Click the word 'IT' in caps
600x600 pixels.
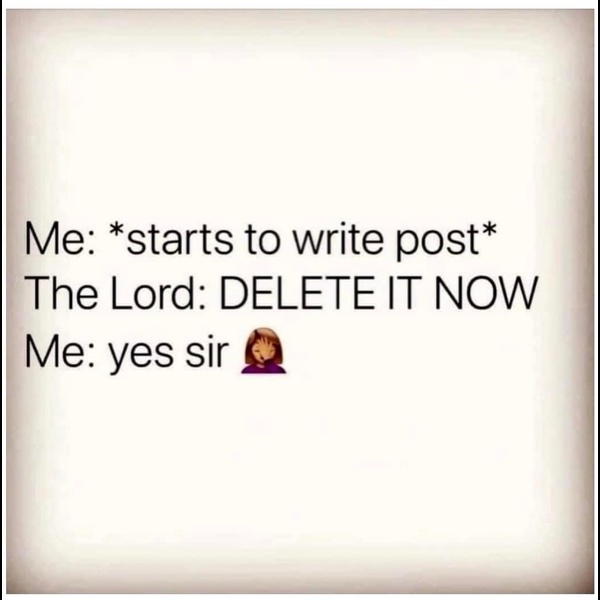pyautogui.click(x=400, y=293)
